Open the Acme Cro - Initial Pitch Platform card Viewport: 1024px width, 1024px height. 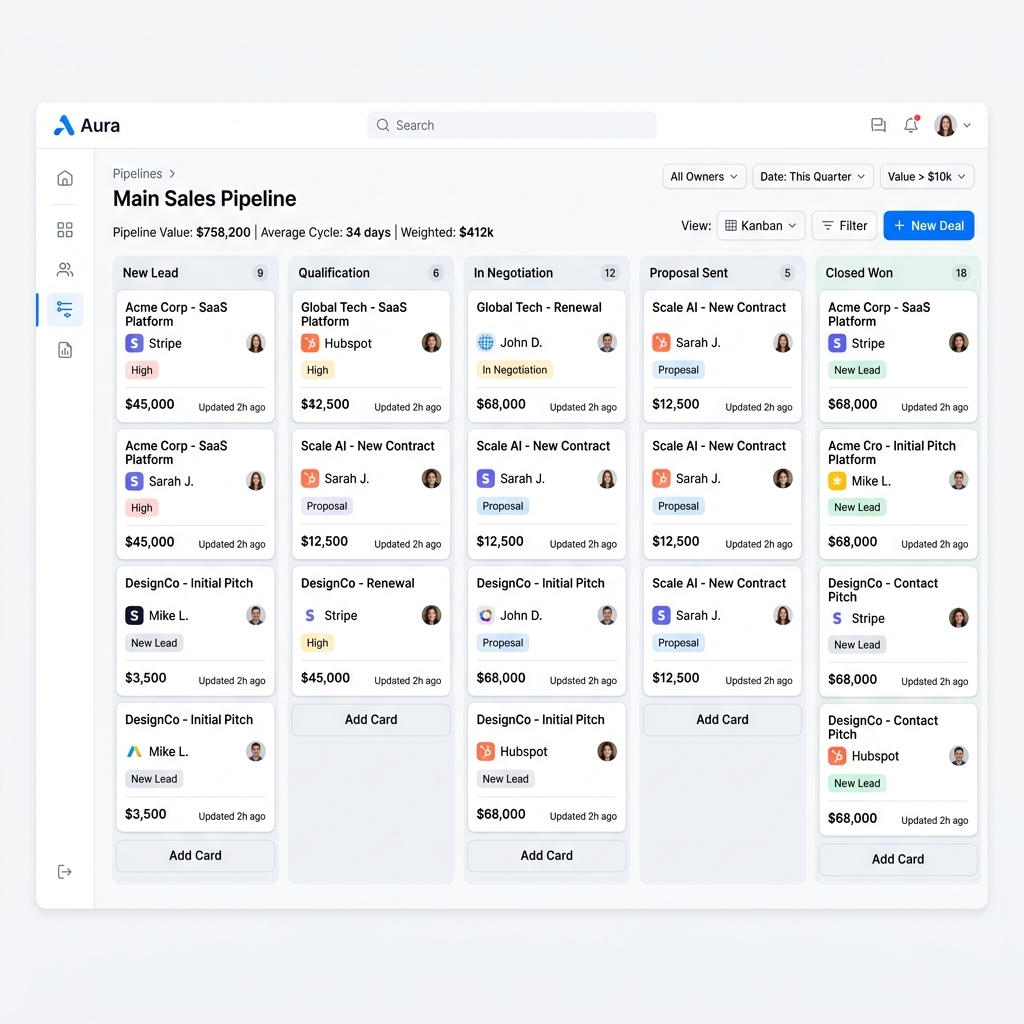pyautogui.click(x=898, y=494)
